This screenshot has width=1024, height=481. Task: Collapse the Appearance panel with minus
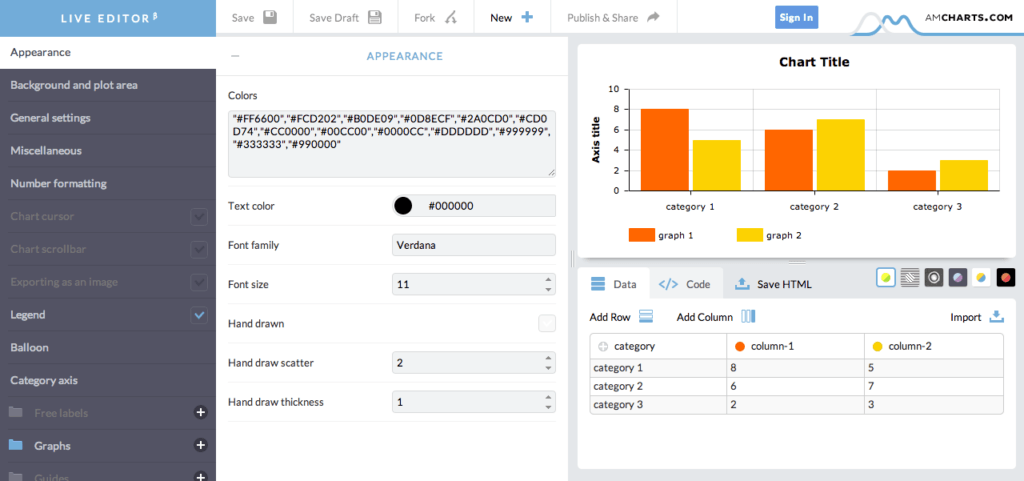coord(235,56)
